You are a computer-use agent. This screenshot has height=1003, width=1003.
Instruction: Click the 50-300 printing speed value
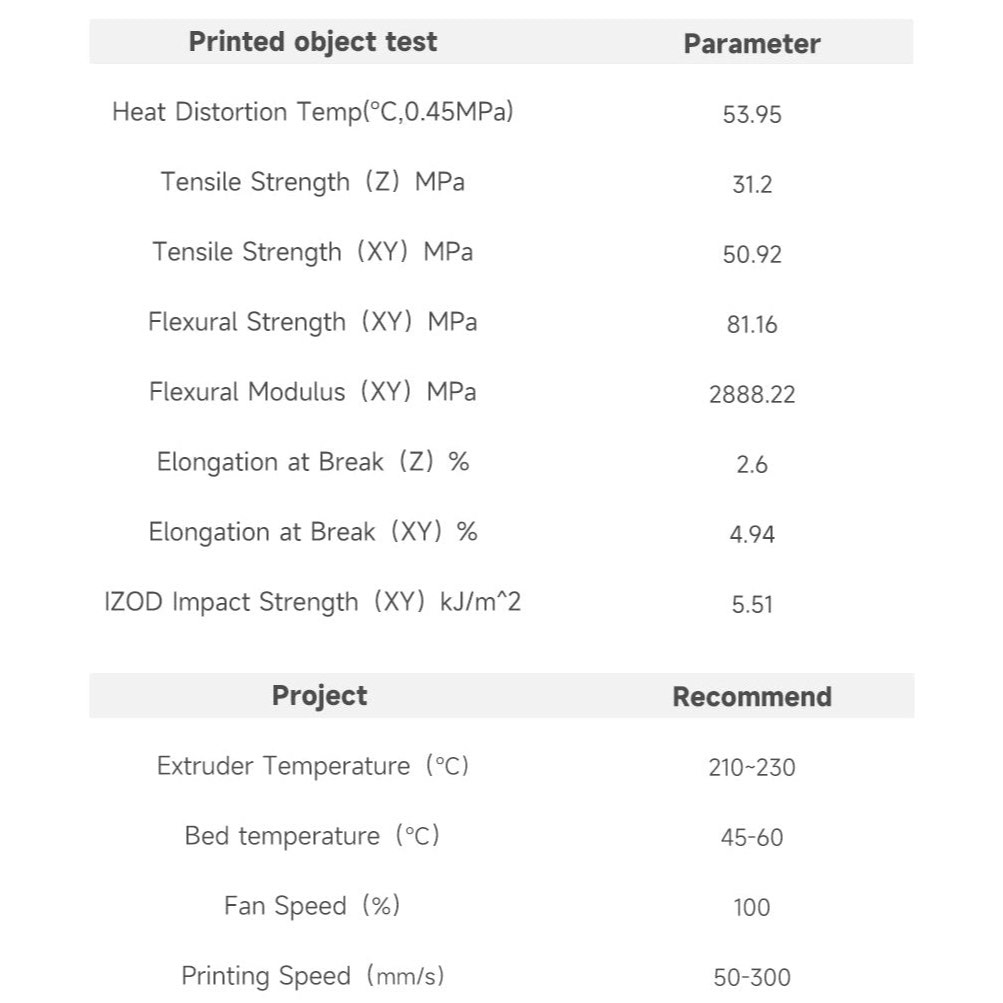click(x=752, y=978)
